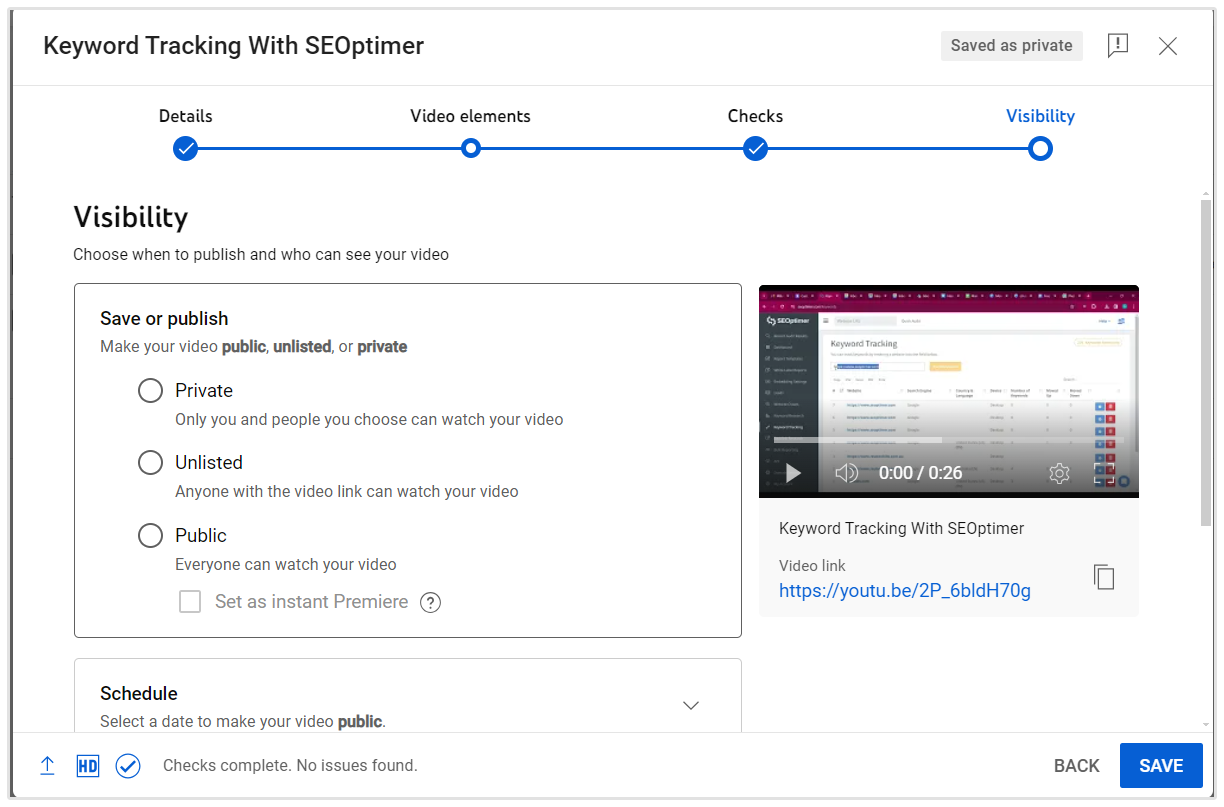The image size is (1224, 807).
Task: Switch to the Video elements step
Action: click(471, 149)
